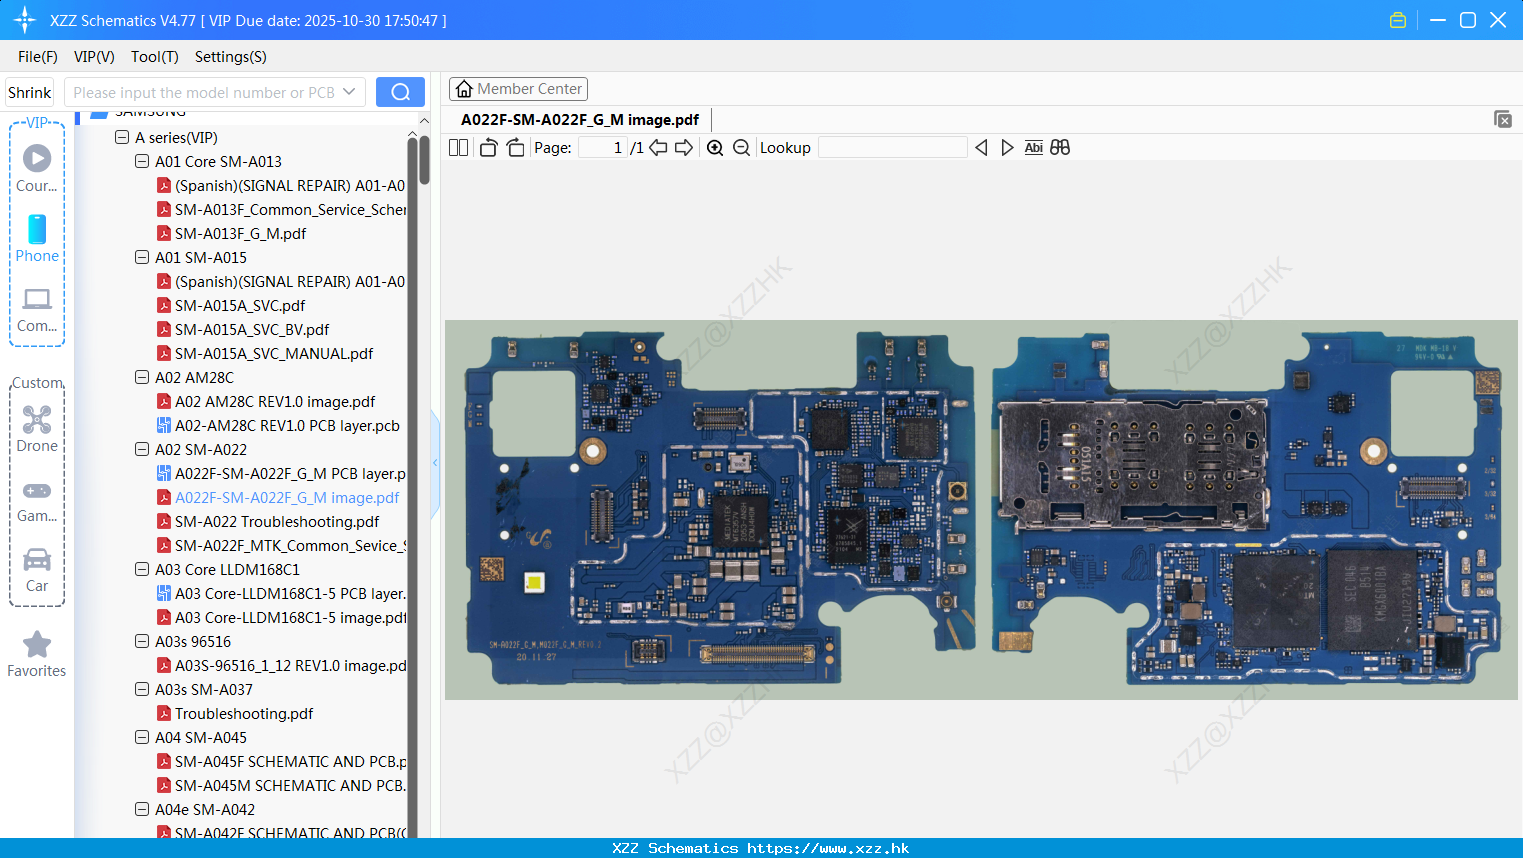
Task: Select the Phone sidebar category
Action: pyautogui.click(x=37, y=238)
